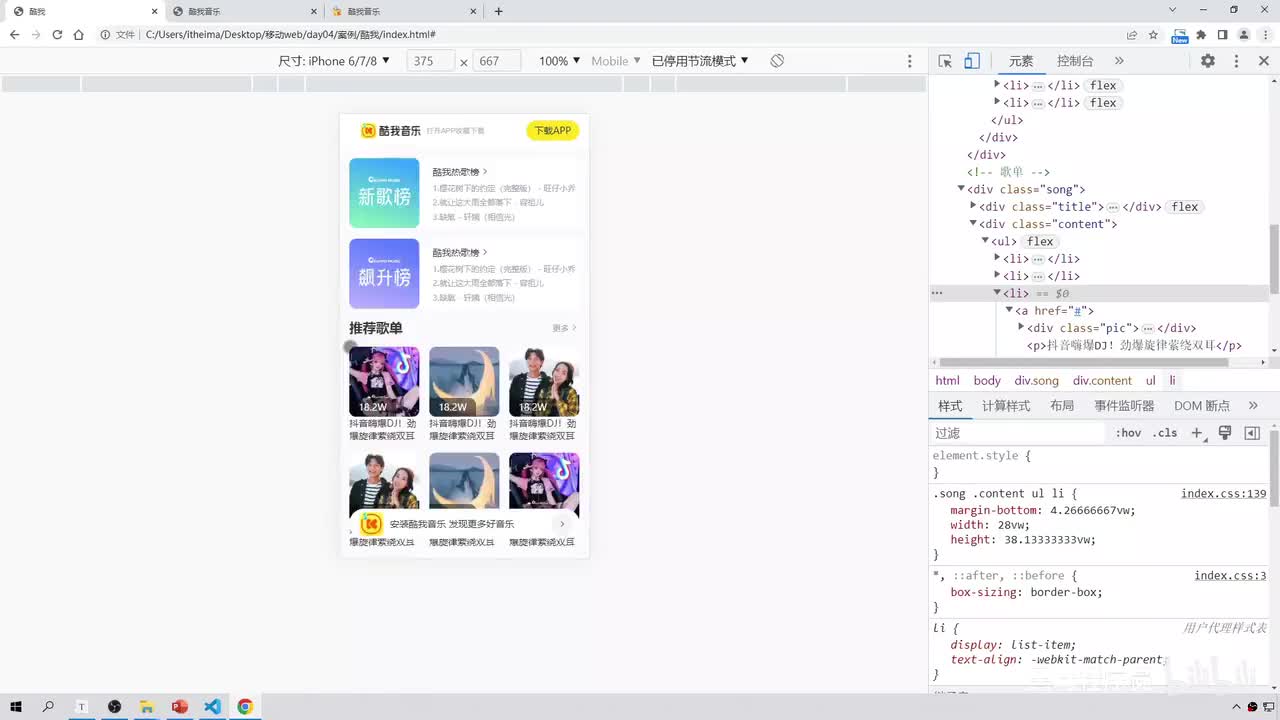Reload the page
This screenshot has height=720, width=1280.
[57, 35]
